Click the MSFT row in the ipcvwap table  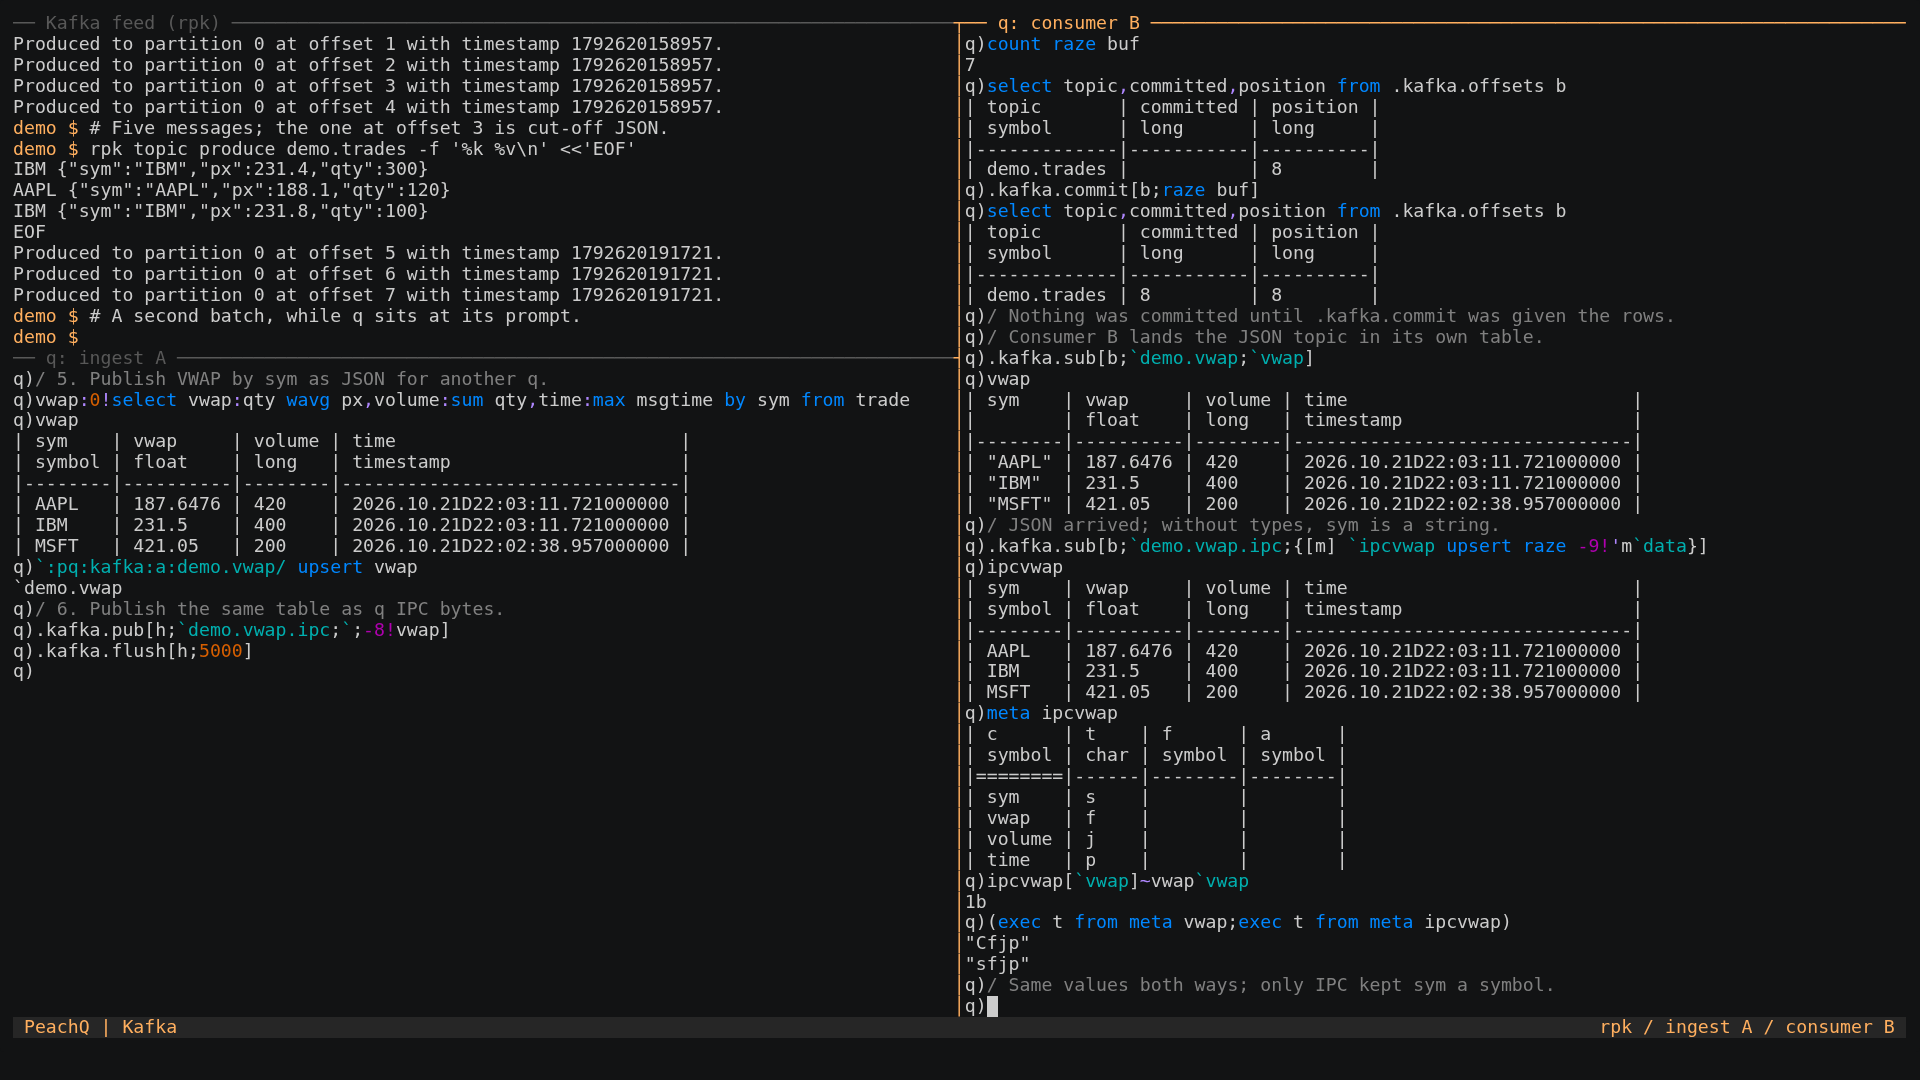[1304, 692]
